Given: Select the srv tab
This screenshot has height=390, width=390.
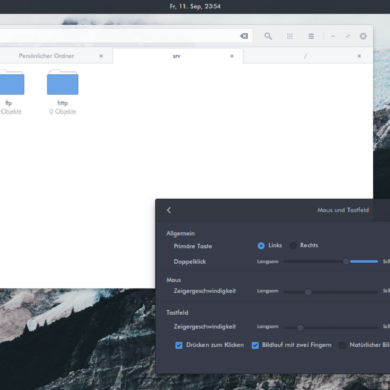Looking at the screenshot, I should [x=177, y=56].
